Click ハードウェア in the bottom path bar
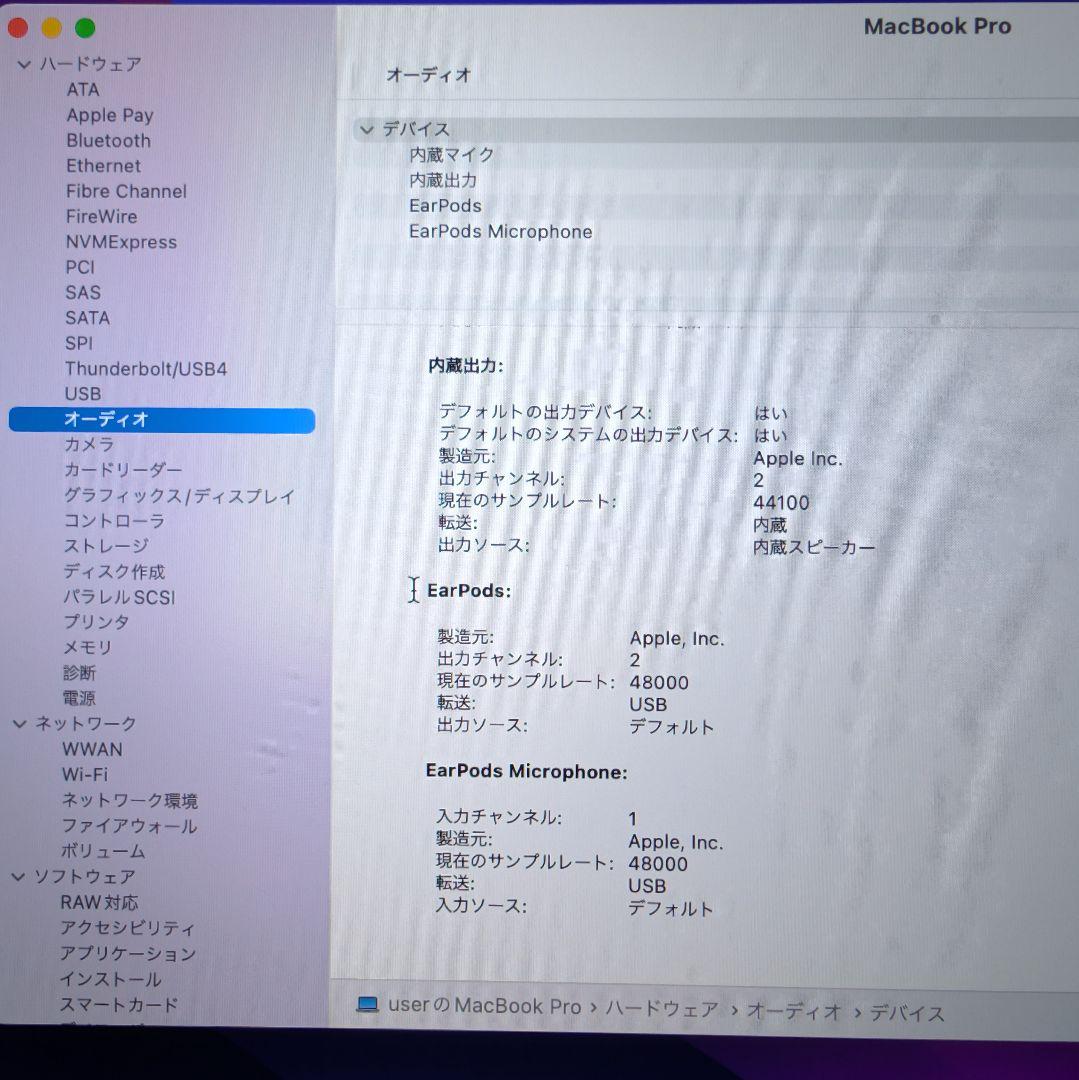The width and height of the screenshot is (1079, 1080). tap(662, 1009)
